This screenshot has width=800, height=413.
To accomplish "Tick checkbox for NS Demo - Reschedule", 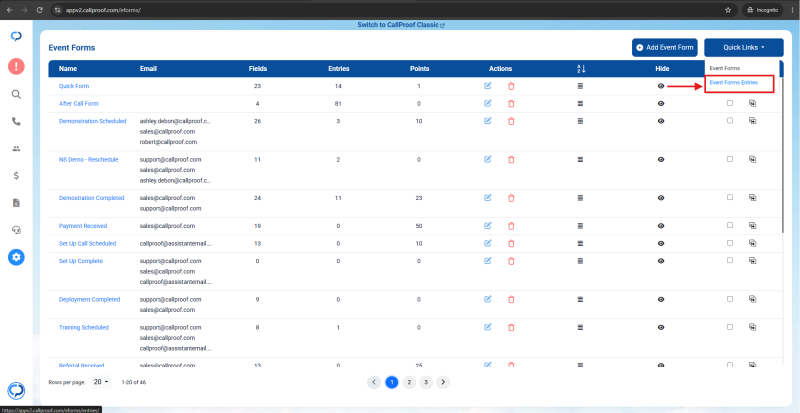I will pyautogui.click(x=730, y=159).
